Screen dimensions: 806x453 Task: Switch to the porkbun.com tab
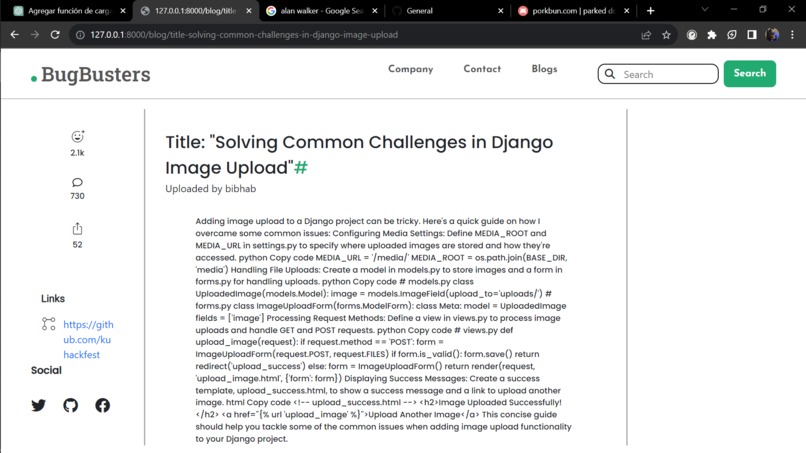coord(574,11)
